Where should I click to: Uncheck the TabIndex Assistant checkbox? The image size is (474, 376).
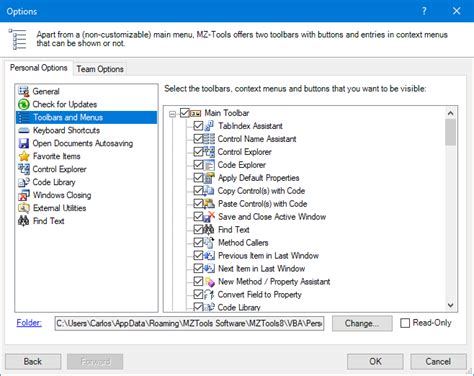(198, 126)
